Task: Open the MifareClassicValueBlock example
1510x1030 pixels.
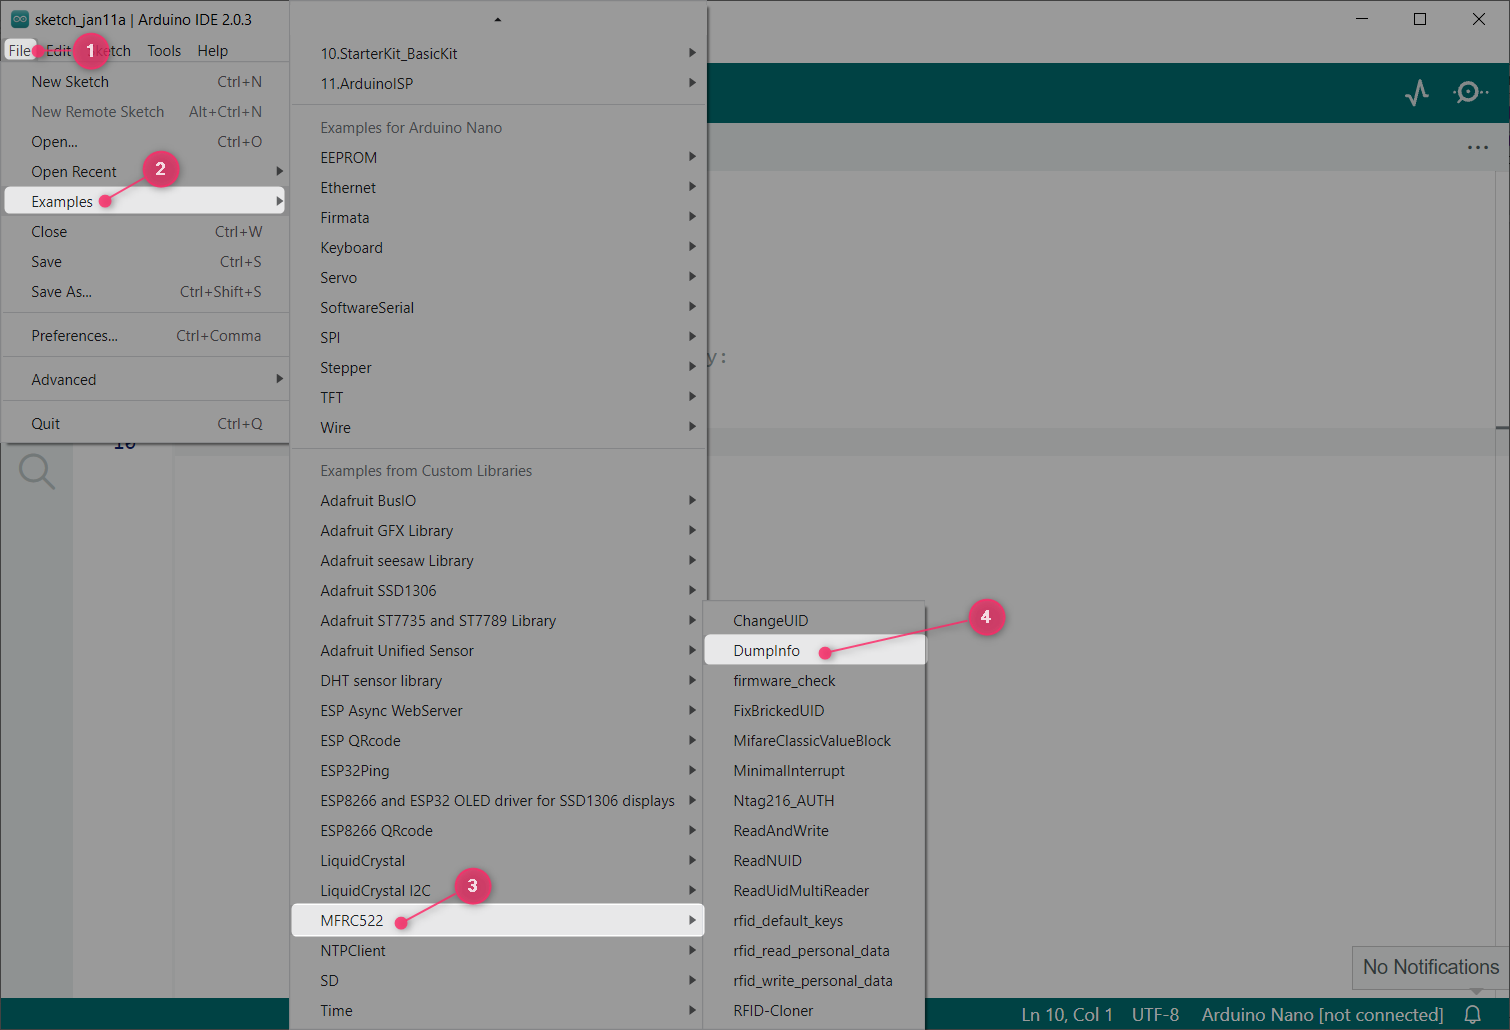Action: pyautogui.click(x=815, y=741)
